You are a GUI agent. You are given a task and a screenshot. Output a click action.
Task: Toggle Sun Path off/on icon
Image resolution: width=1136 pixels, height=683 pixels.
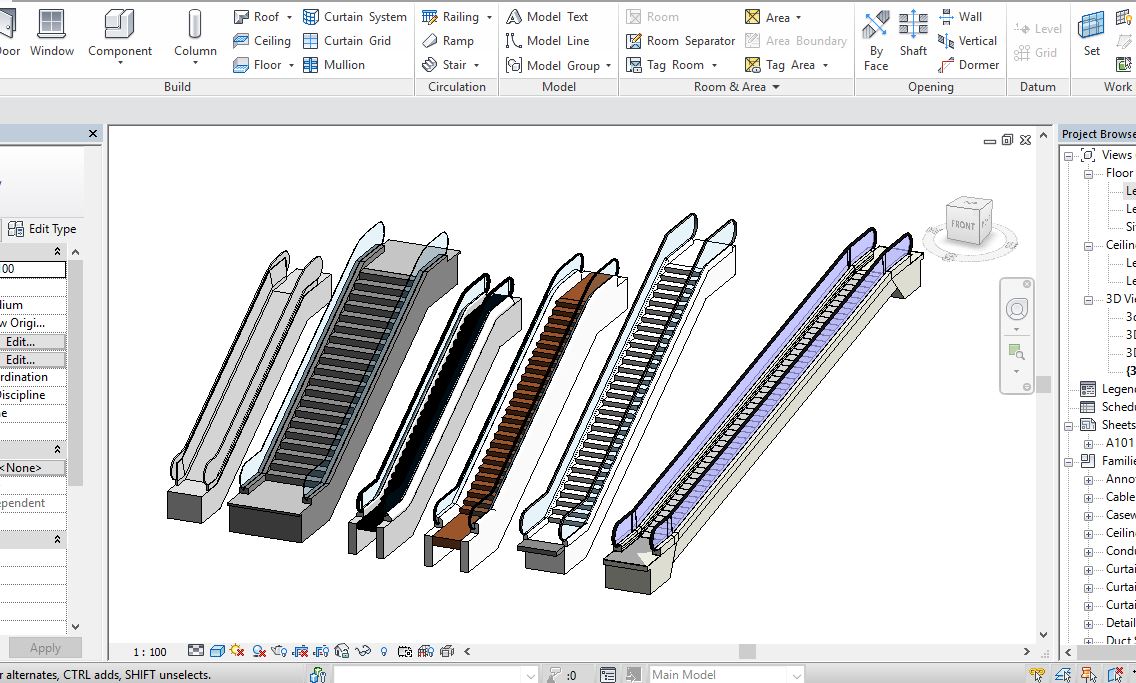(x=238, y=651)
